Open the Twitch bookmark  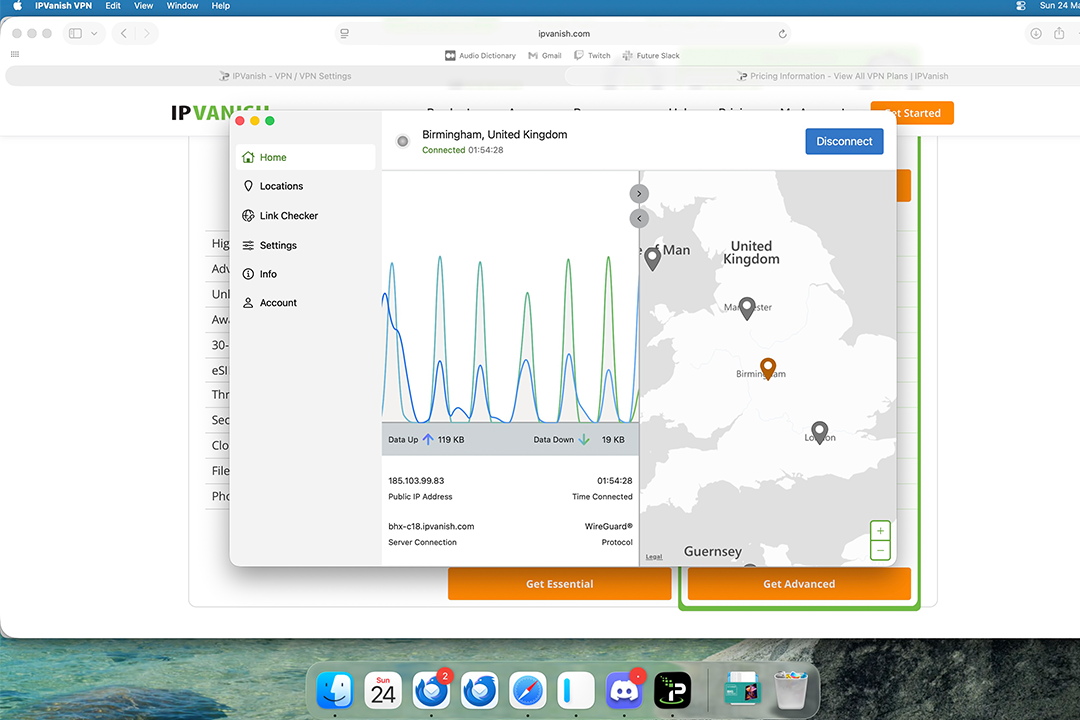tap(592, 56)
